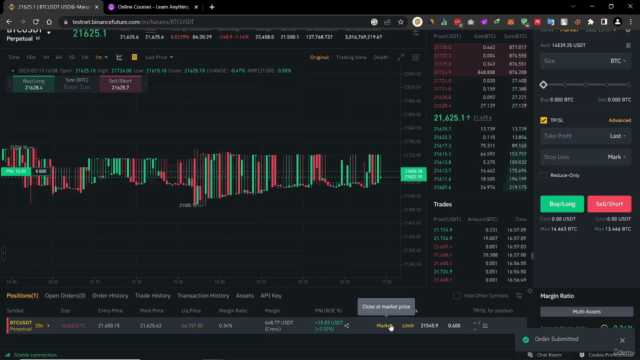This screenshot has height=360, width=640.
Task: Toggle the yellow trade-markers display icon
Action: click(x=134, y=57)
